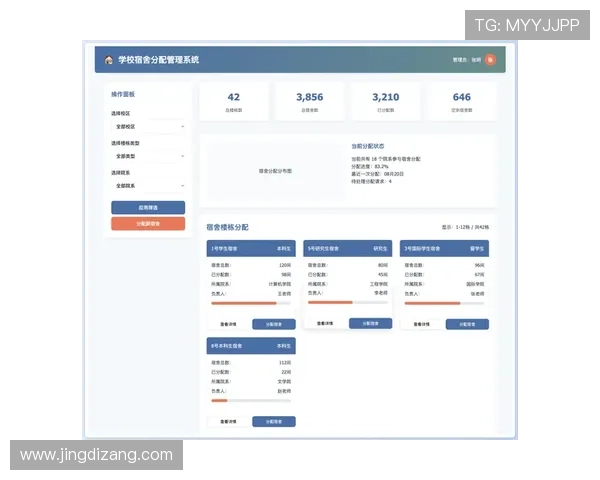
Task: Click 分配宿舍 for 8号本科生宿舍
Action: coord(273,422)
